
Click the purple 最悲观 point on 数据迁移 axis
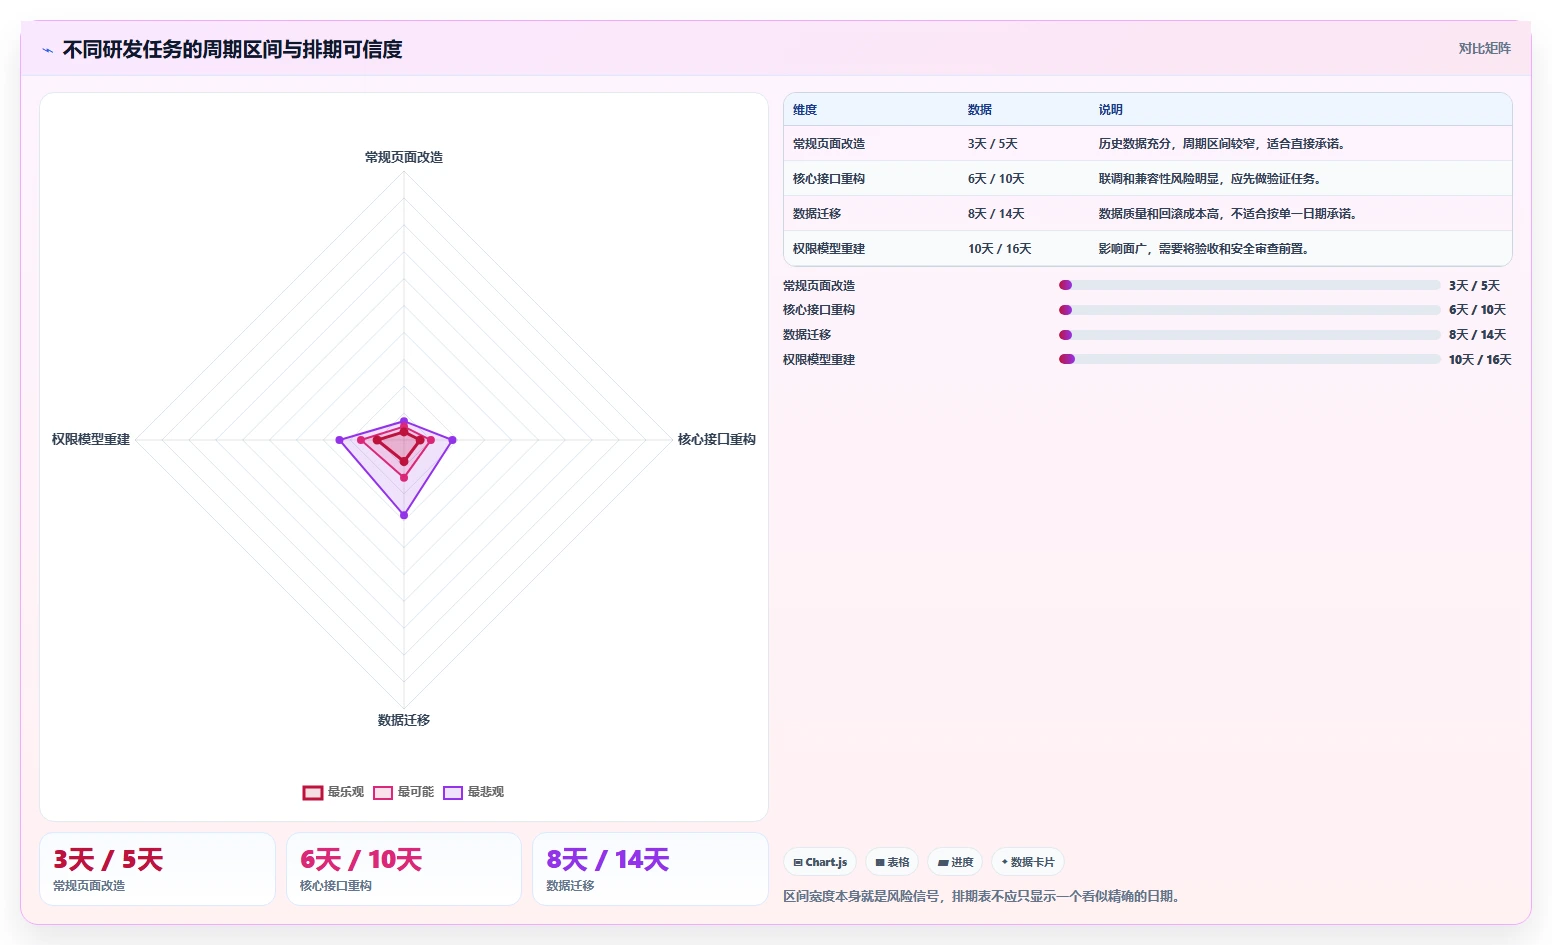click(x=404, y=515)
